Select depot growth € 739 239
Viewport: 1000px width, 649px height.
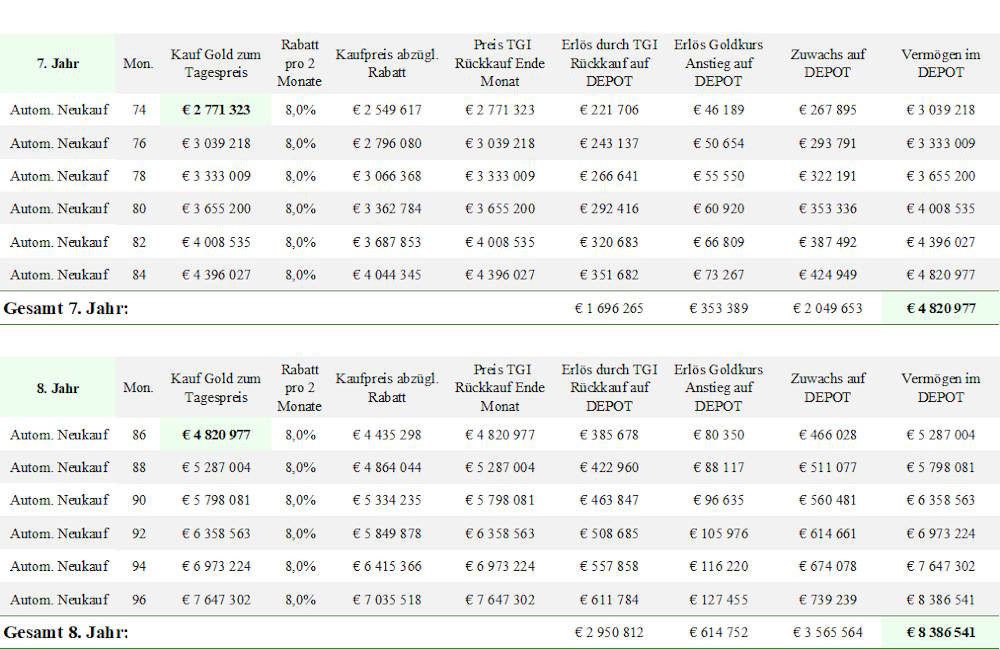828,599
